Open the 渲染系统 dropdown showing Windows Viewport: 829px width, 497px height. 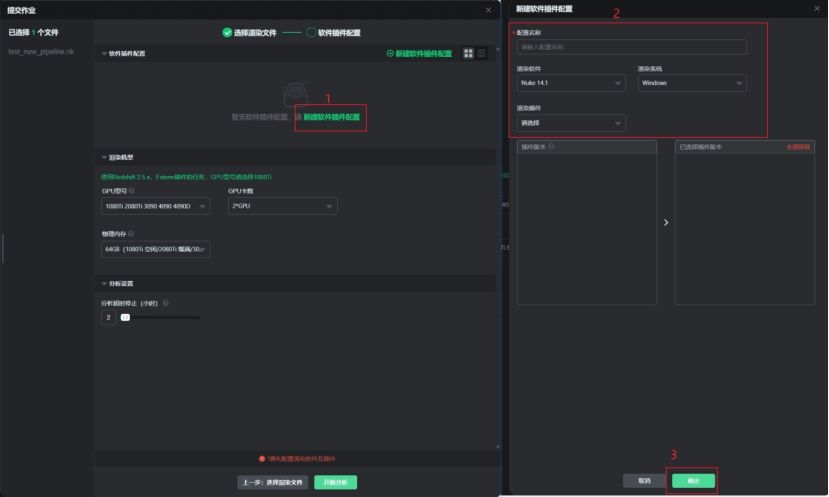tap(692, 83)
